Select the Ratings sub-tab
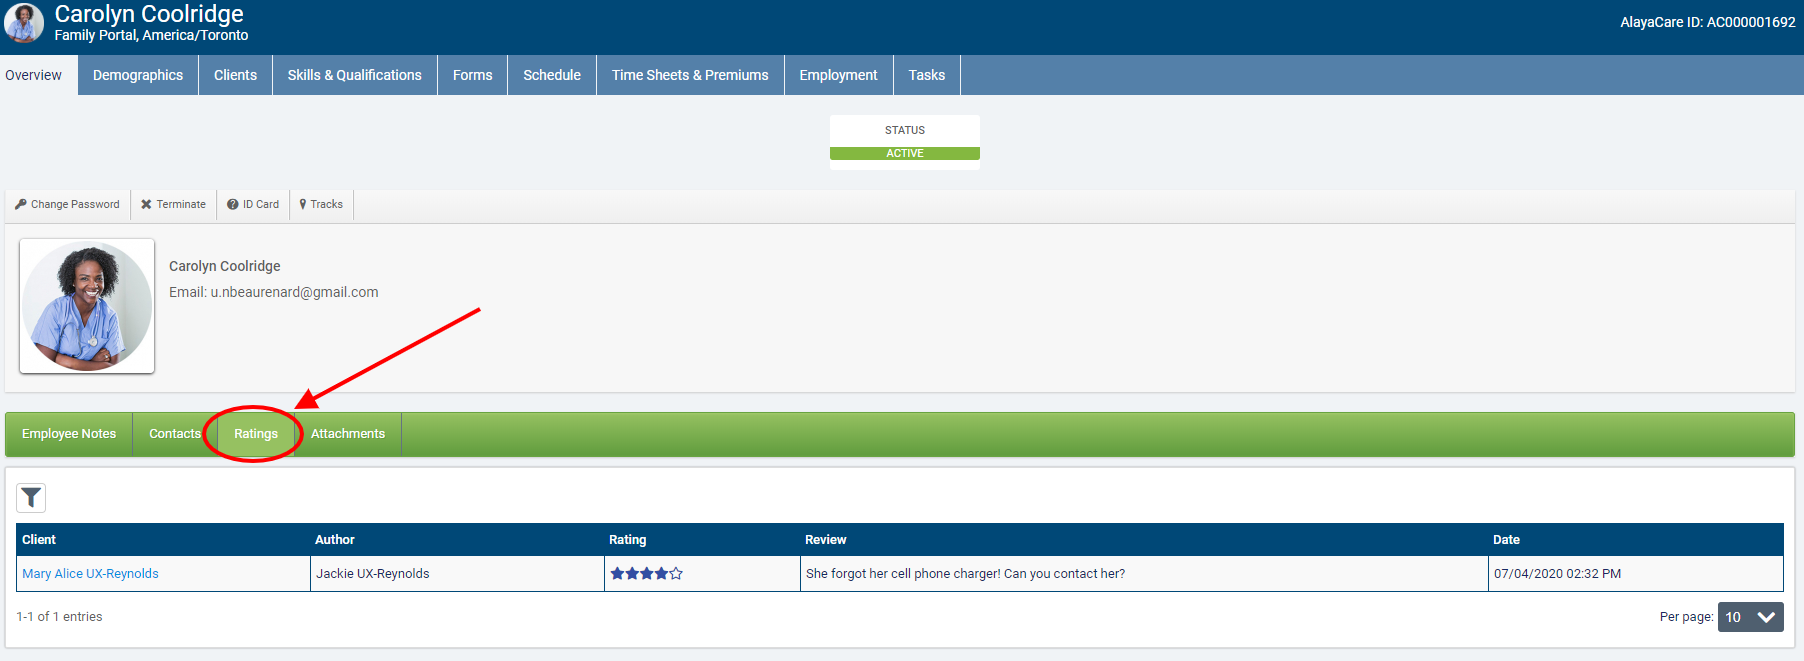Screen dimensions: 1804x661 (256, 434)
